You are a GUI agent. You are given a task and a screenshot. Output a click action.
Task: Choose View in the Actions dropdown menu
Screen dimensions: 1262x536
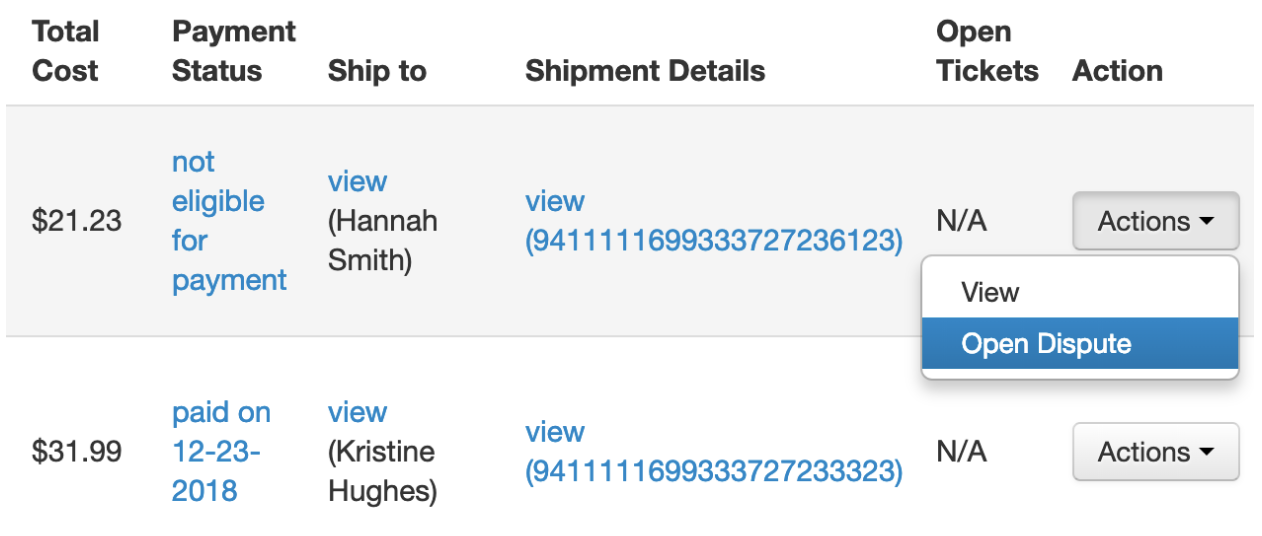(990, 293)
